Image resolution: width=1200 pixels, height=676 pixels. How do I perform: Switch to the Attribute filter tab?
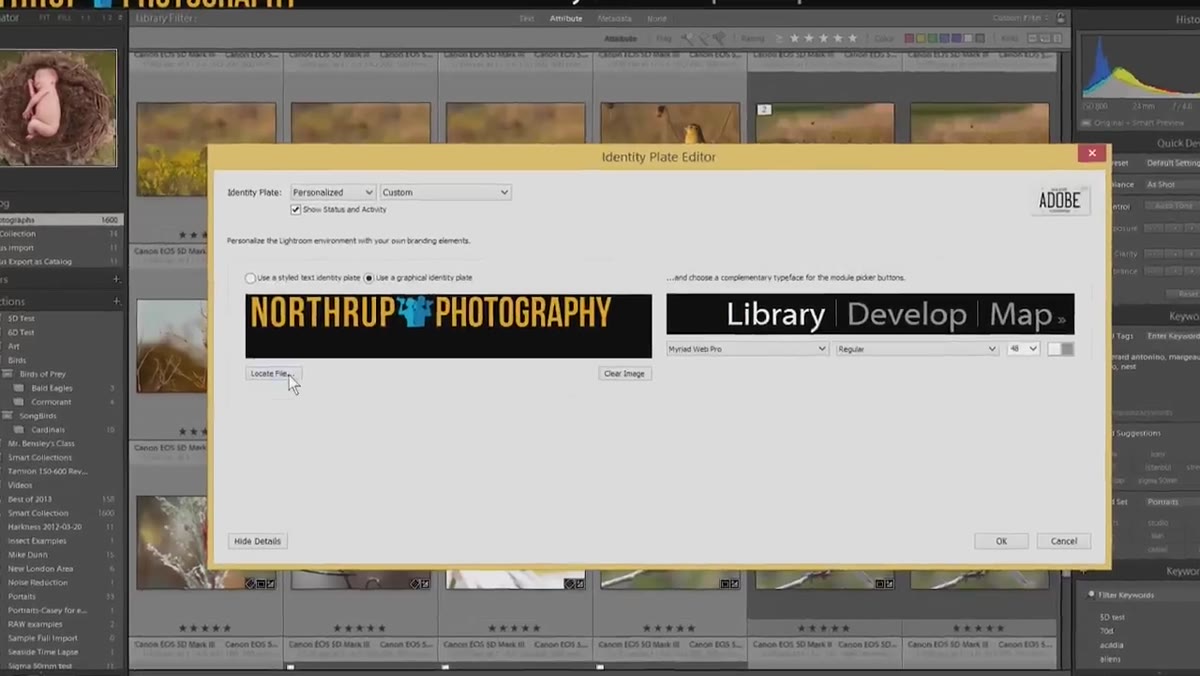566,18
